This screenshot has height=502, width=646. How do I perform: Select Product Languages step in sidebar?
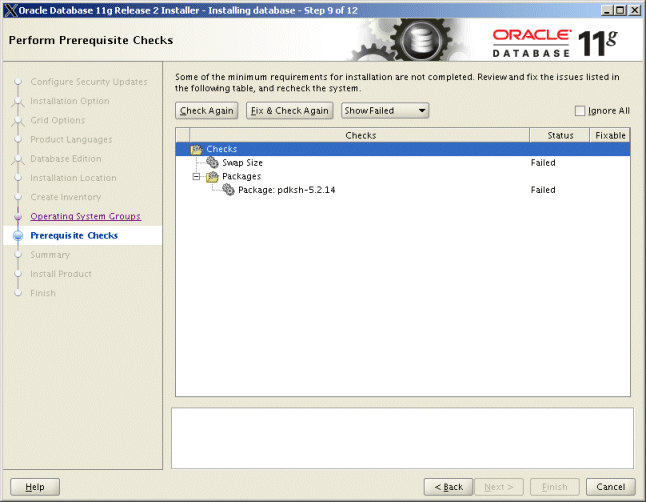pos(71,139)
